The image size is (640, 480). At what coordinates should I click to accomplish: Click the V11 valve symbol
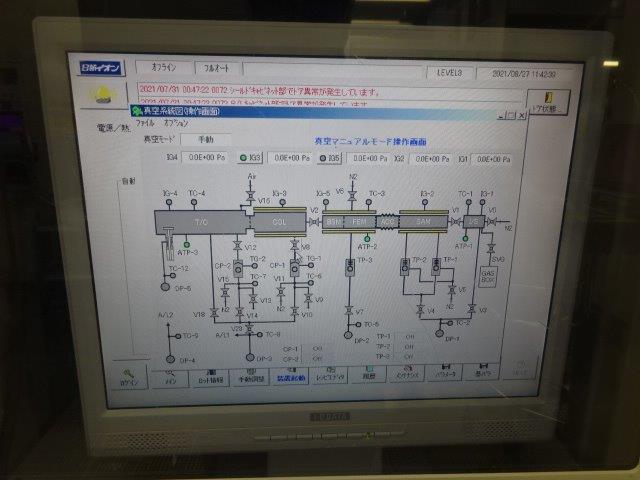click(x=281, y=292)
